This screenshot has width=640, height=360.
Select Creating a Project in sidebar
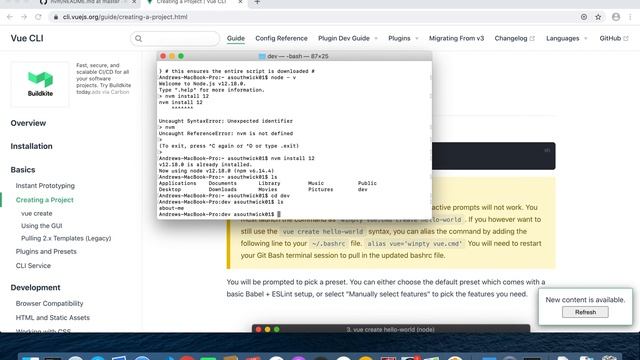pyautogui.click(x=44, y=200)
